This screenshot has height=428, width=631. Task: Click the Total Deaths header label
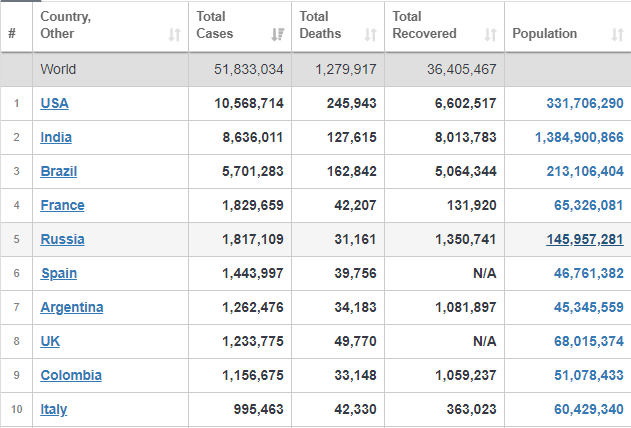320,25
